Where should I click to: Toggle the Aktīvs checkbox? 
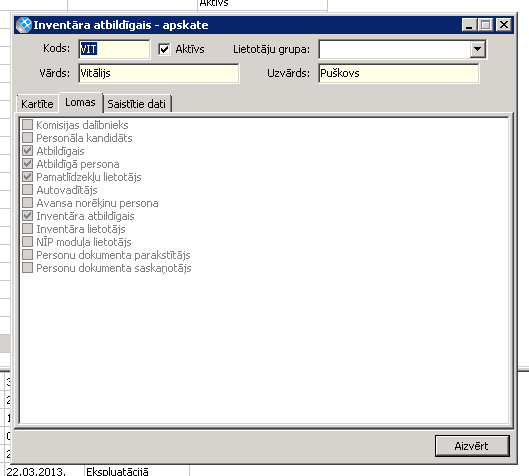click(164, 49)
